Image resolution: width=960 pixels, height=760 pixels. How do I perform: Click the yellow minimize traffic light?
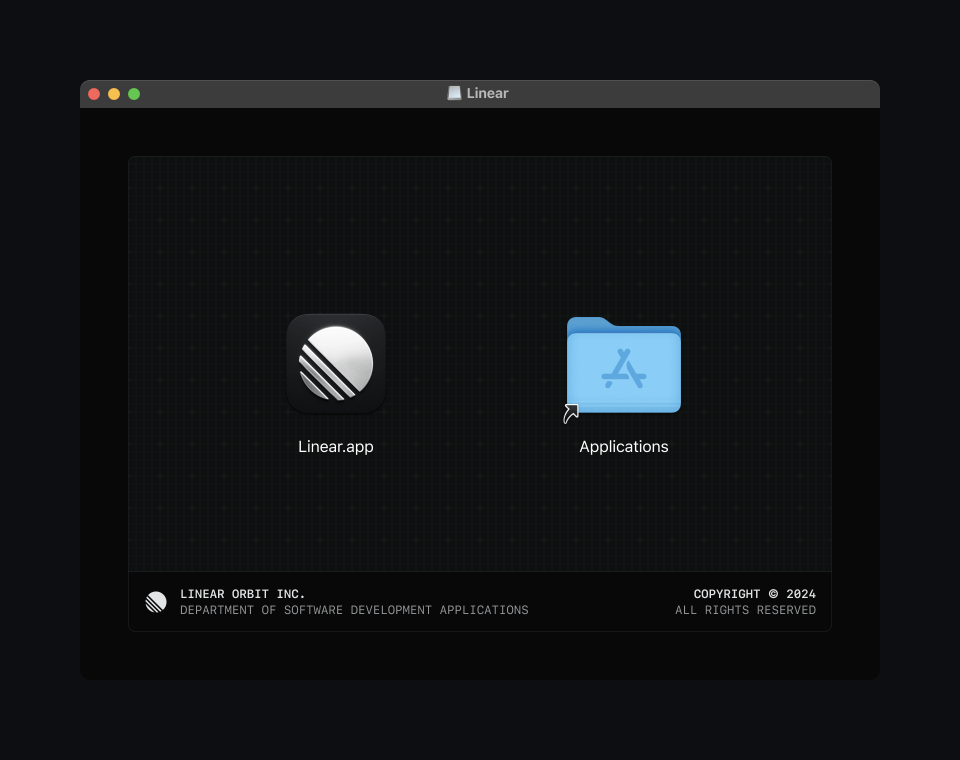tap(113, 93)
